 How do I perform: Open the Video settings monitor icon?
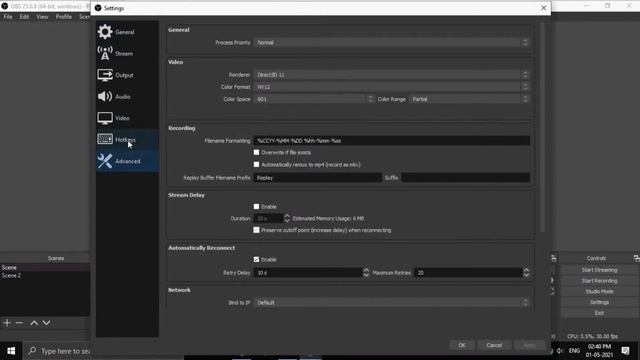[105, 118]
